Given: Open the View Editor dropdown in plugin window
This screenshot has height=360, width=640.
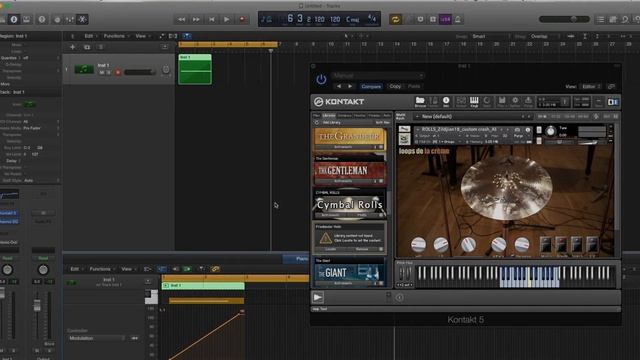Looking at the screenshot, I should pyautogui.click(x=591, y=87).
